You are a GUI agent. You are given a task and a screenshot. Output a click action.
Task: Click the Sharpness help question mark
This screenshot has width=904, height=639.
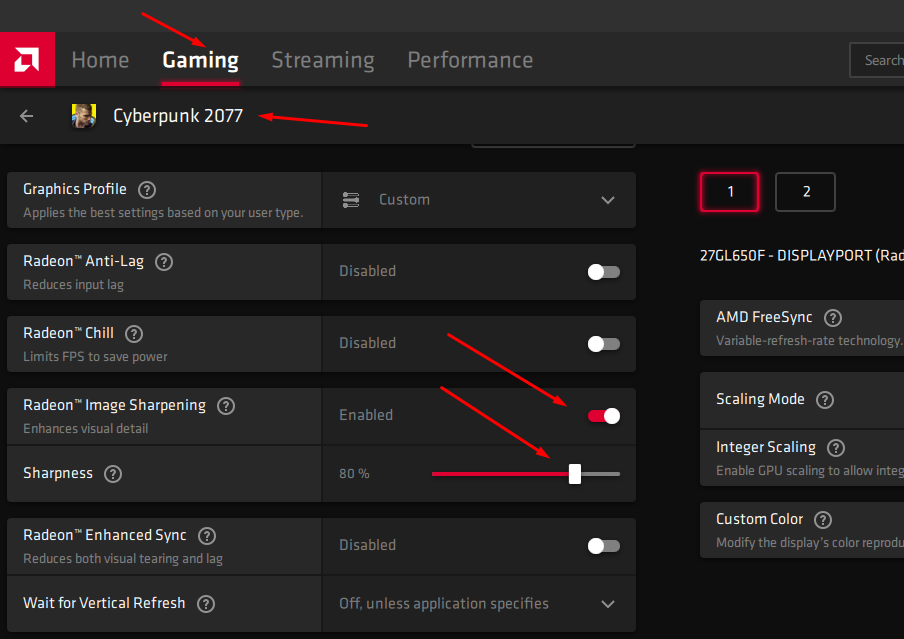[113, 474]
